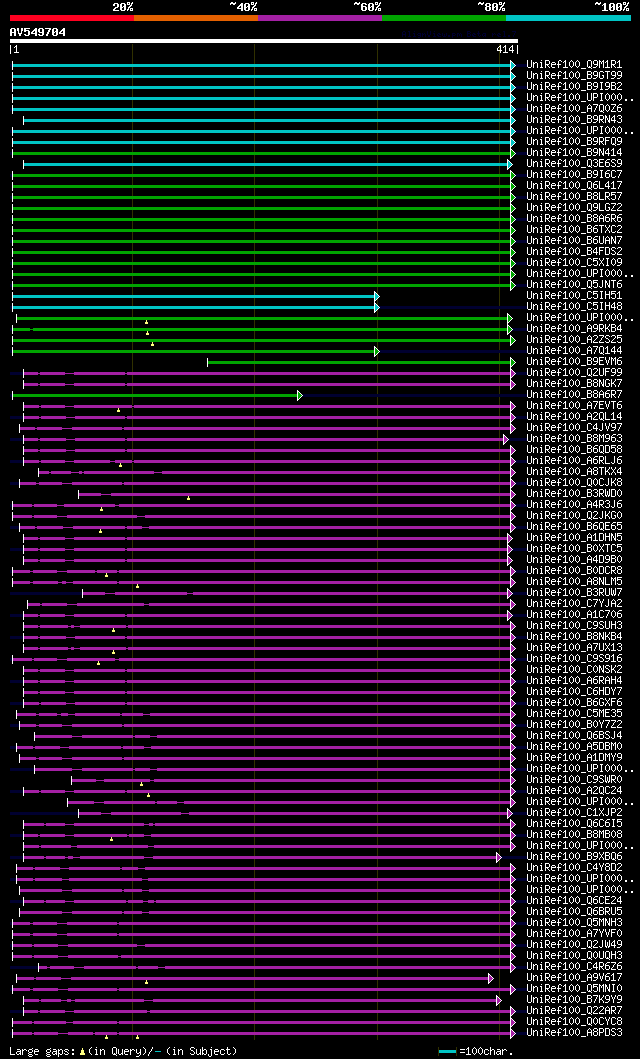Open hit UniRef100_Q9M1R1
Viewport: 640px width, 1059px height.
click(x=575, y=64)
